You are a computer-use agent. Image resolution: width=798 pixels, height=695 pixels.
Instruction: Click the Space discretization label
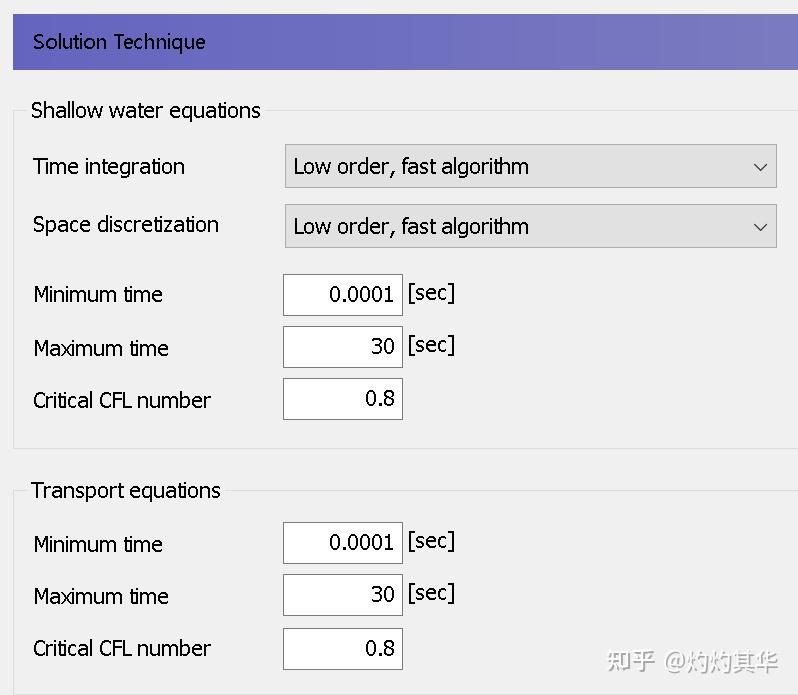(x=125, y=225)
